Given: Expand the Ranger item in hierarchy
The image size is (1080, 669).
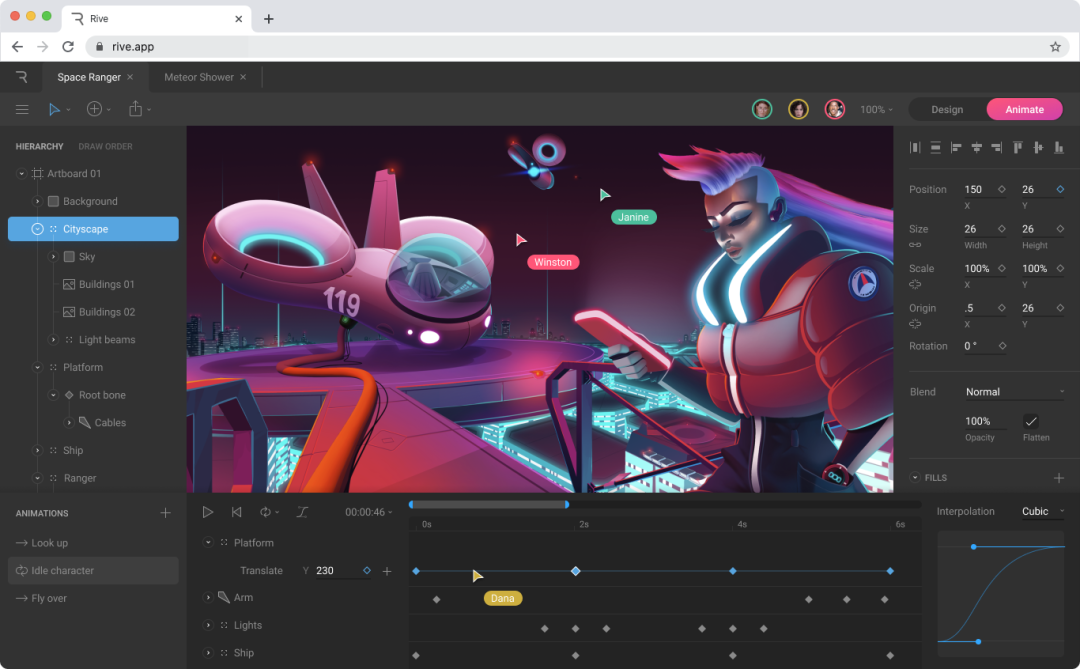Looking at the screenshot, I should (x=38, y=478).
